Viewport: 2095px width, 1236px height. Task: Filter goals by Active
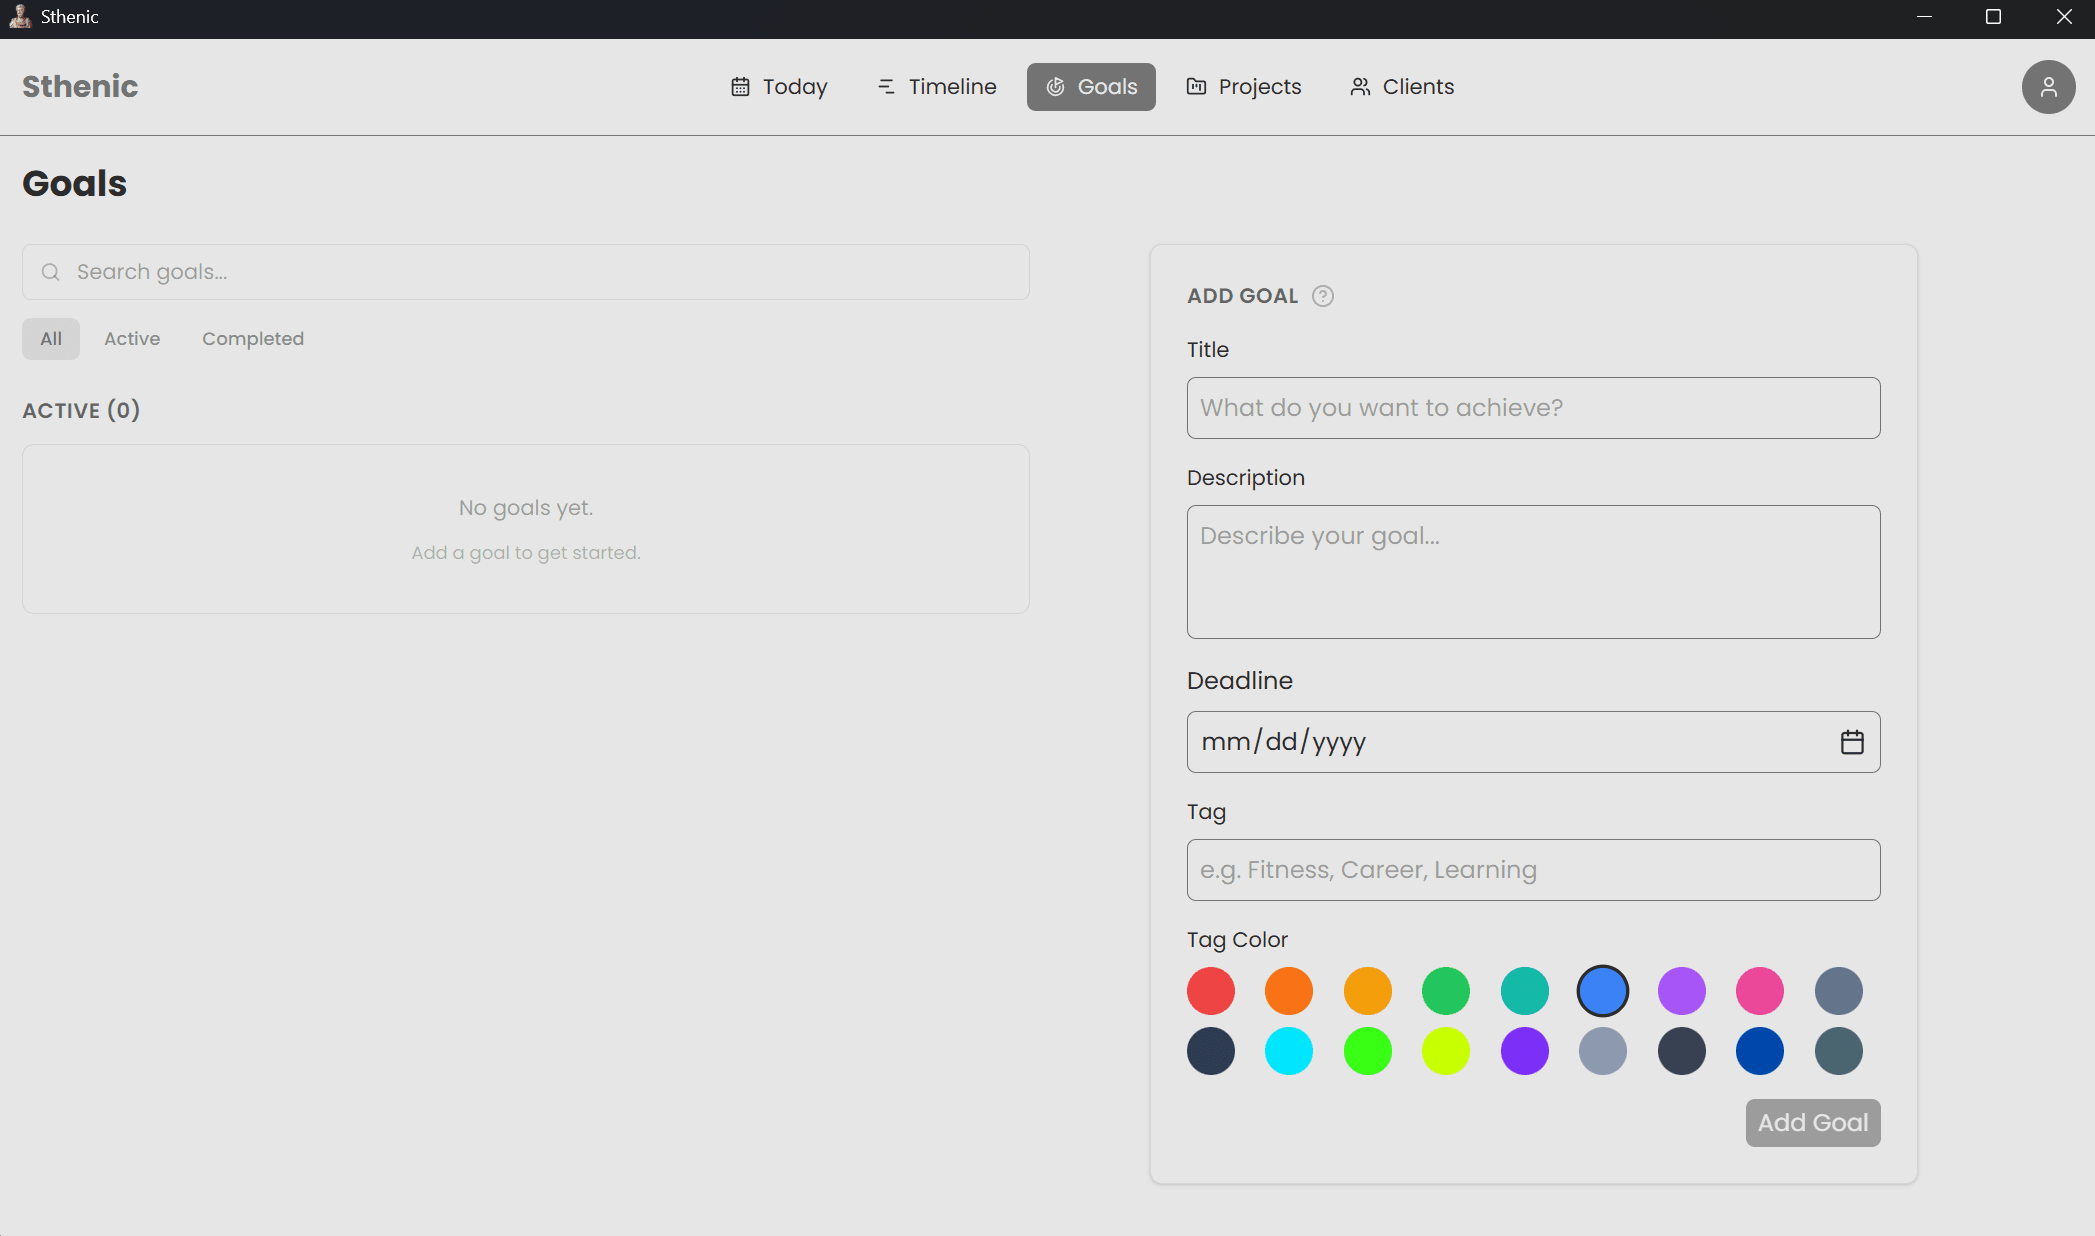[x=132, y=339]
